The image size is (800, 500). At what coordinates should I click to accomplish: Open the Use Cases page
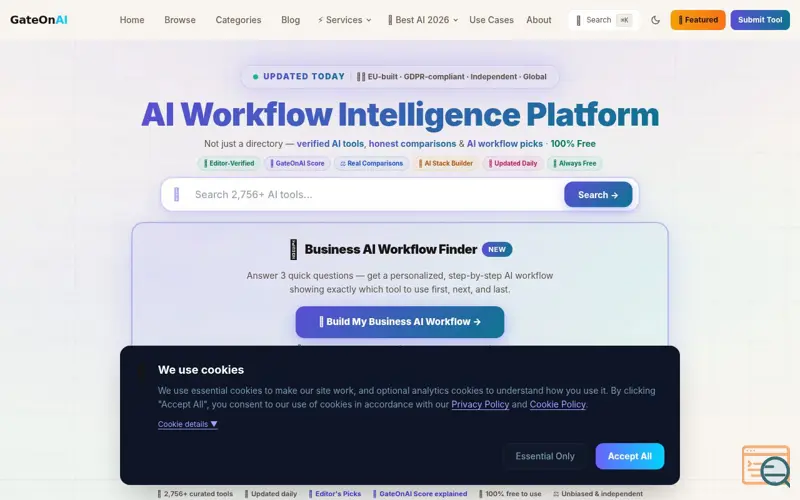click(x=491, y=20)
